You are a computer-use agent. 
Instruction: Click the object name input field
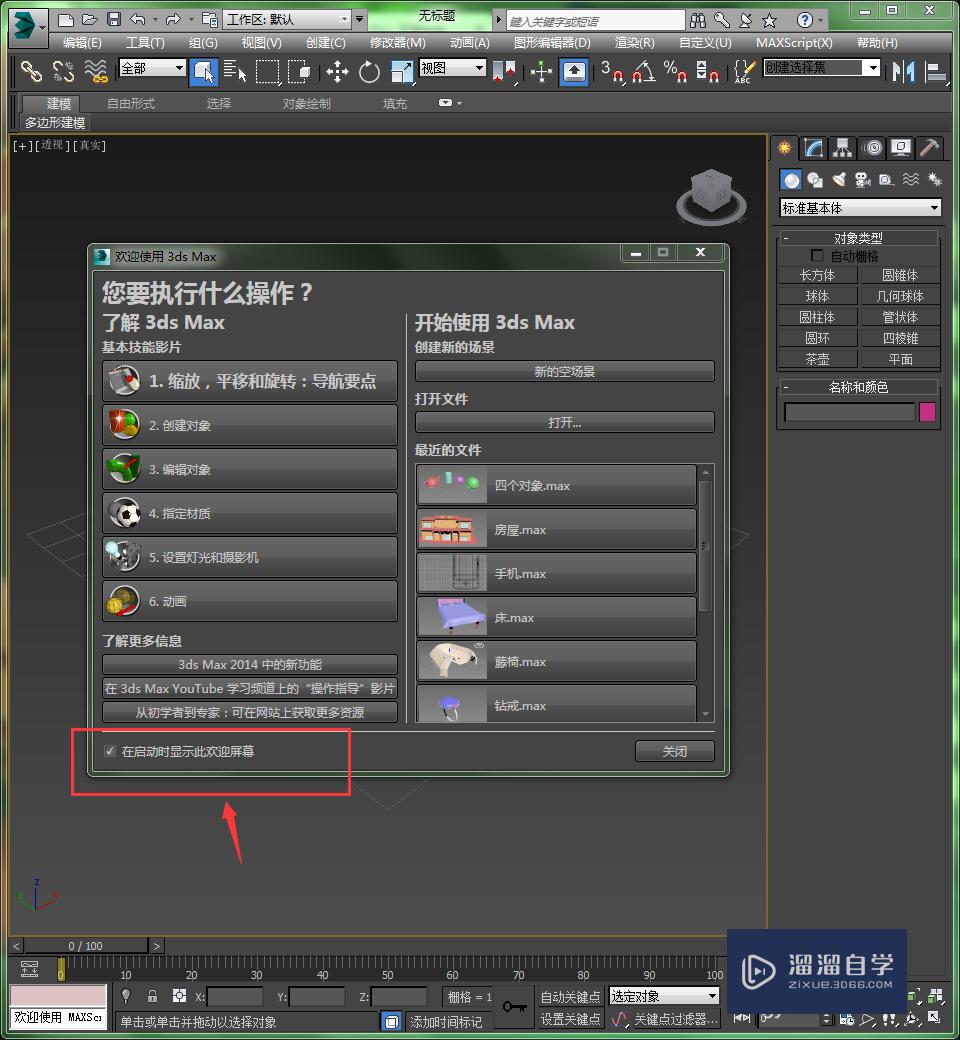coord(849,412)
